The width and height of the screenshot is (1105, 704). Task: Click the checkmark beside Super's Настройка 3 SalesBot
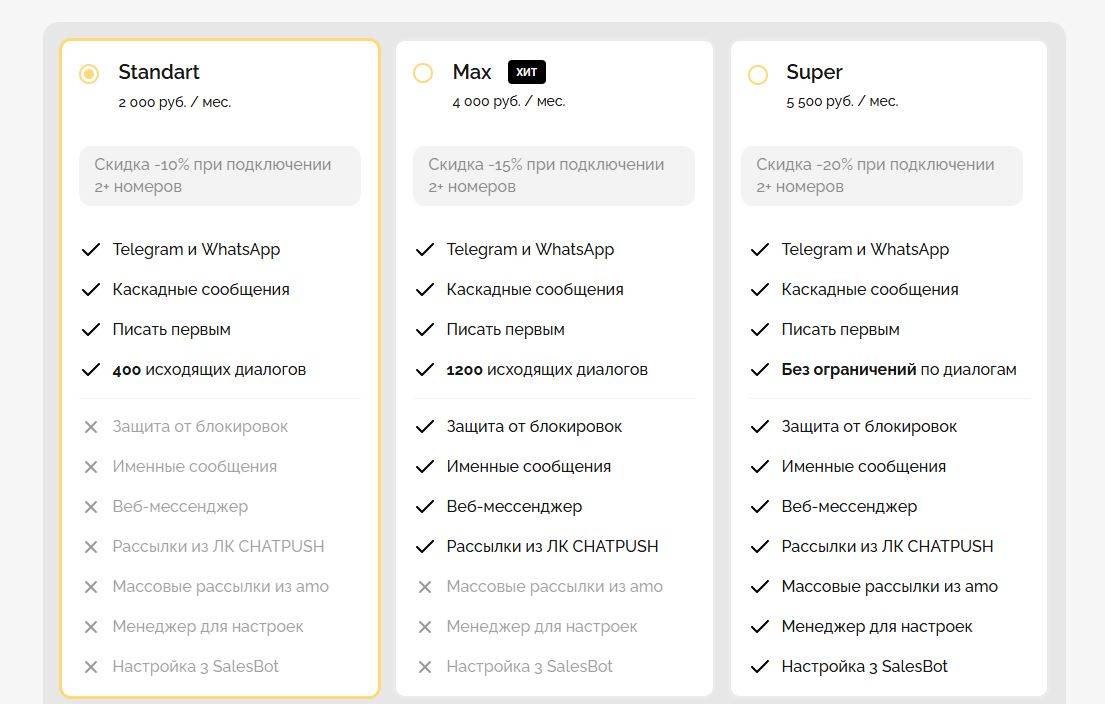(760, 667)
